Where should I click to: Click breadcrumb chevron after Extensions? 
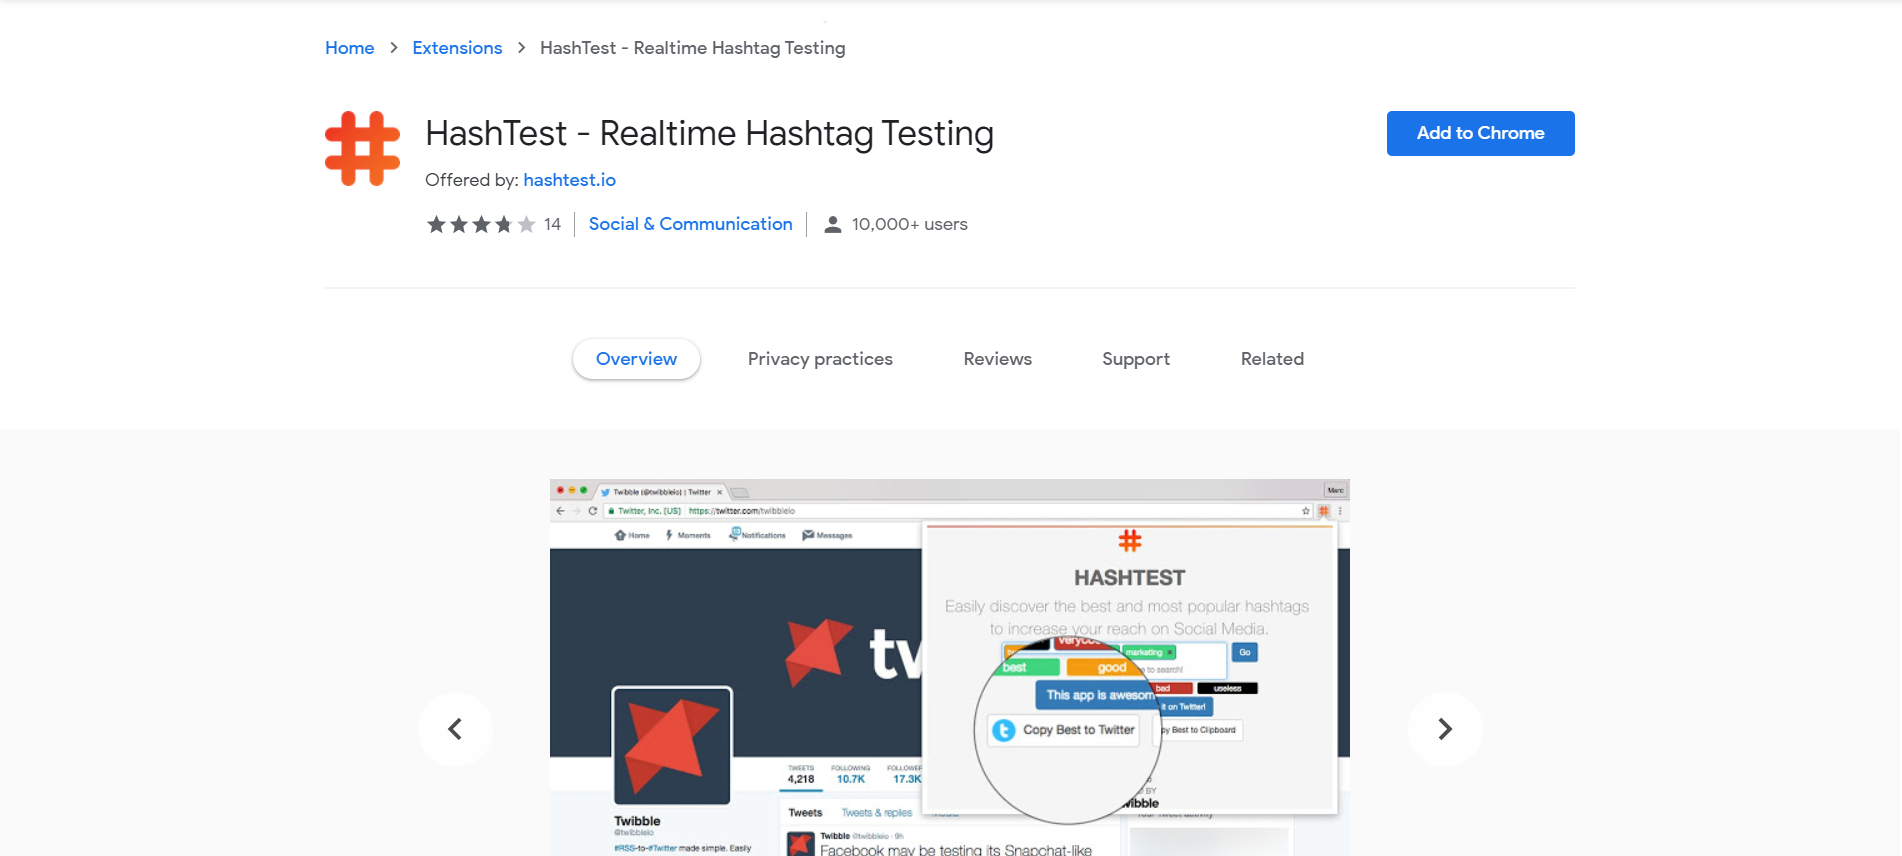pyautogui.click(x=521, y=48)
